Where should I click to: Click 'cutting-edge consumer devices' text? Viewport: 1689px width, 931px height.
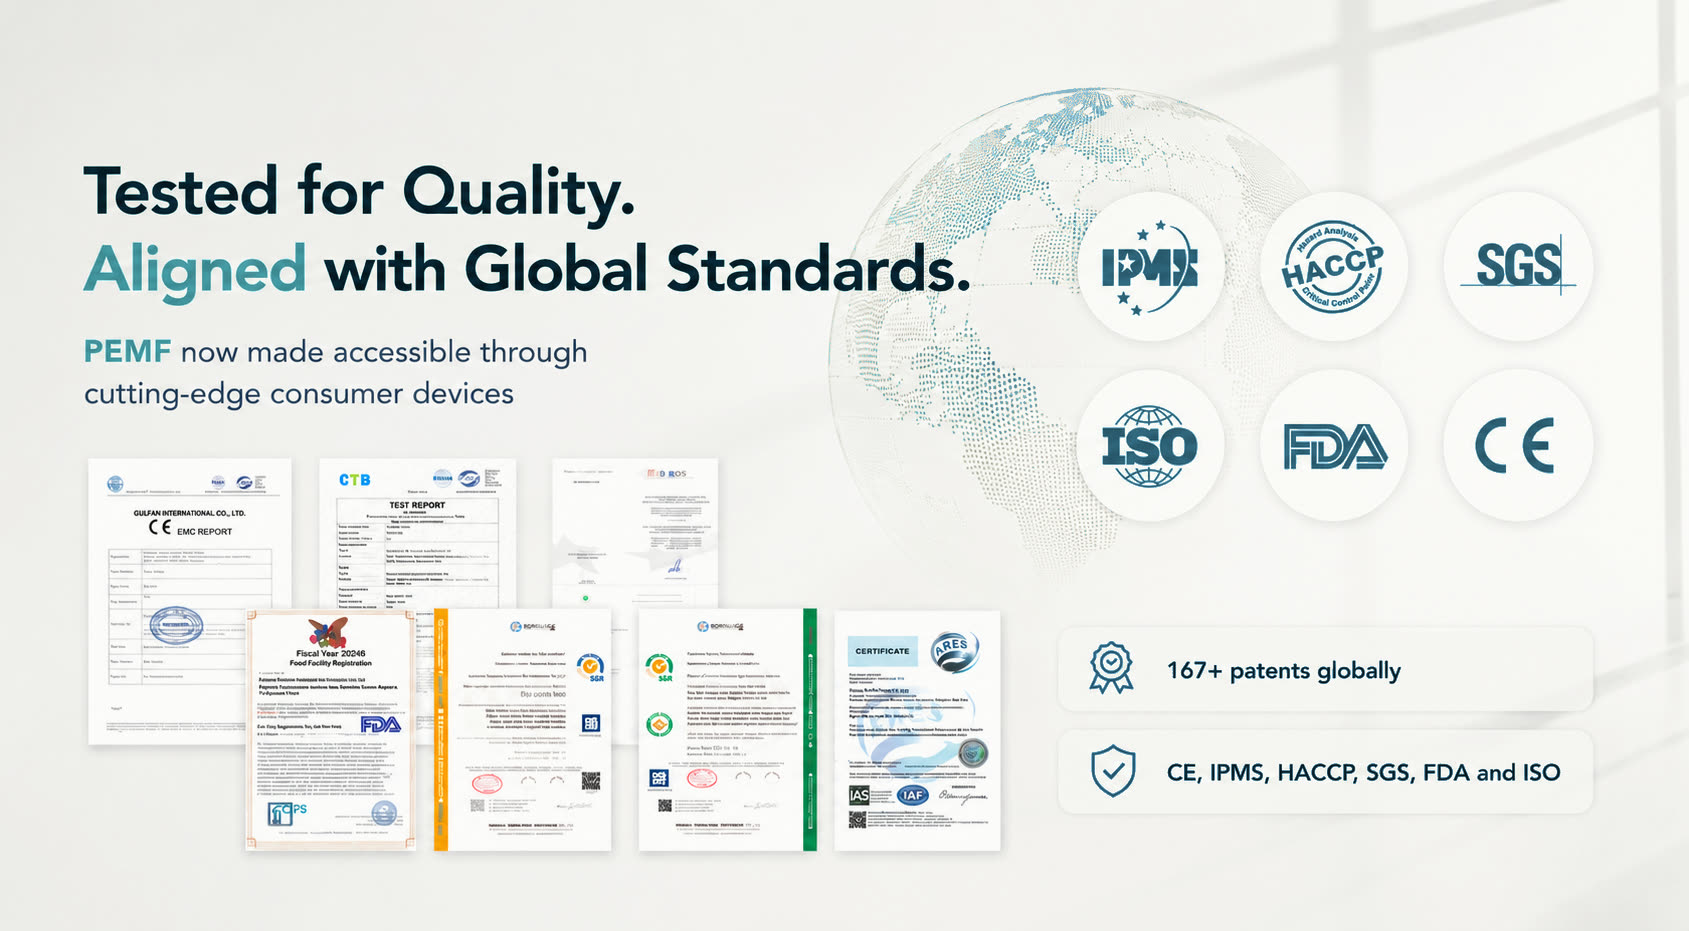click(x=299, y=394)
